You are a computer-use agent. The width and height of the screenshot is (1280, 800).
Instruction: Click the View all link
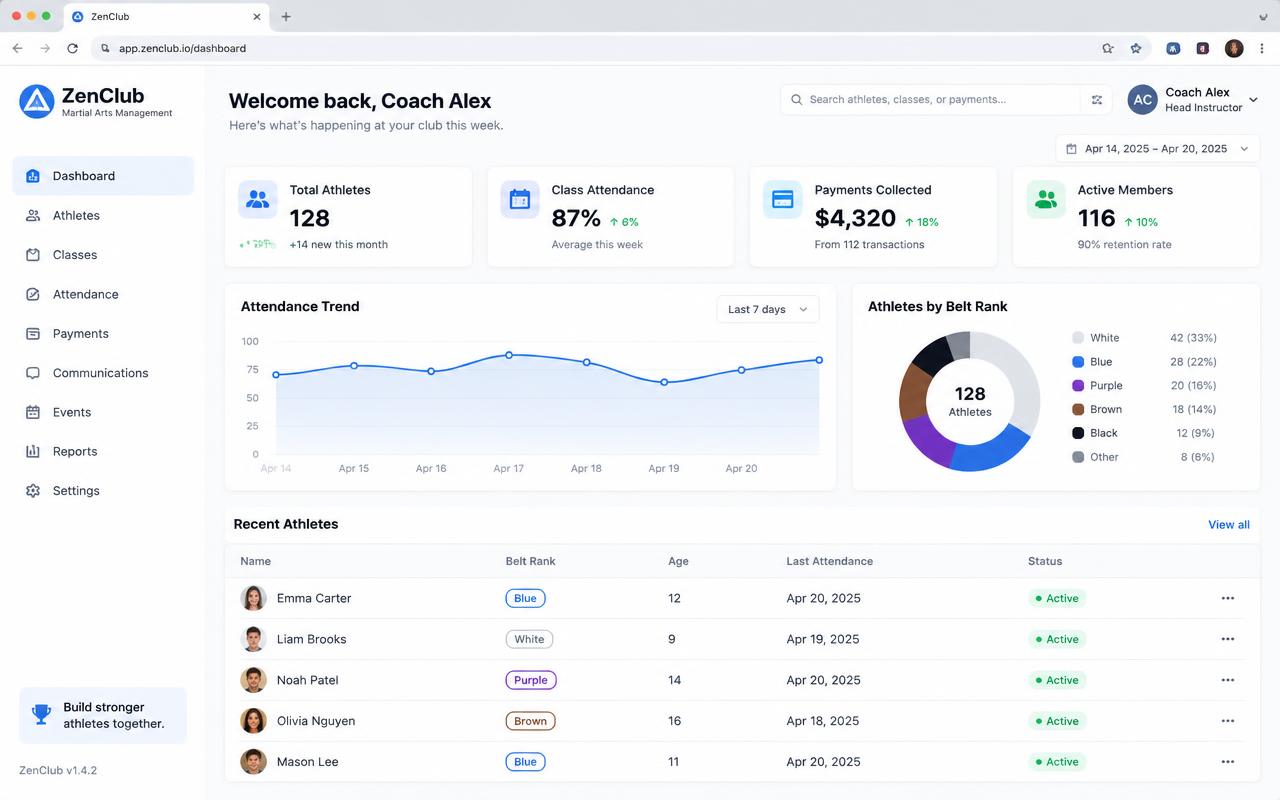pos(1229,525)
